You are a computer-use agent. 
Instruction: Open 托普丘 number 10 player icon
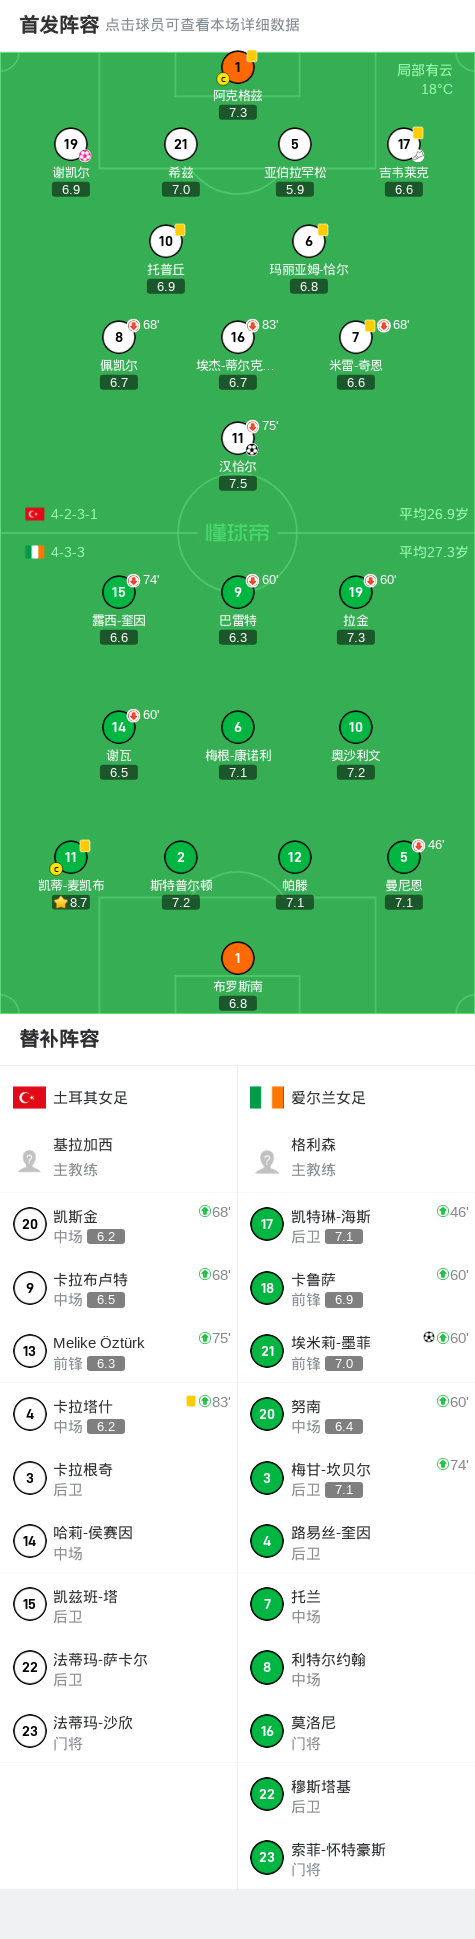[x=166, y=241]
